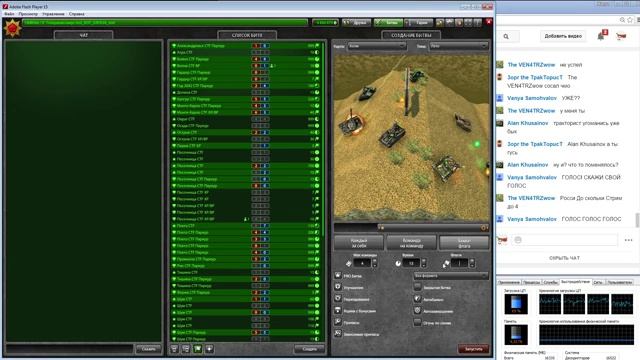Click second filter icon below battle list
This screenshot has height=360, width=640.
coord(186,349)
